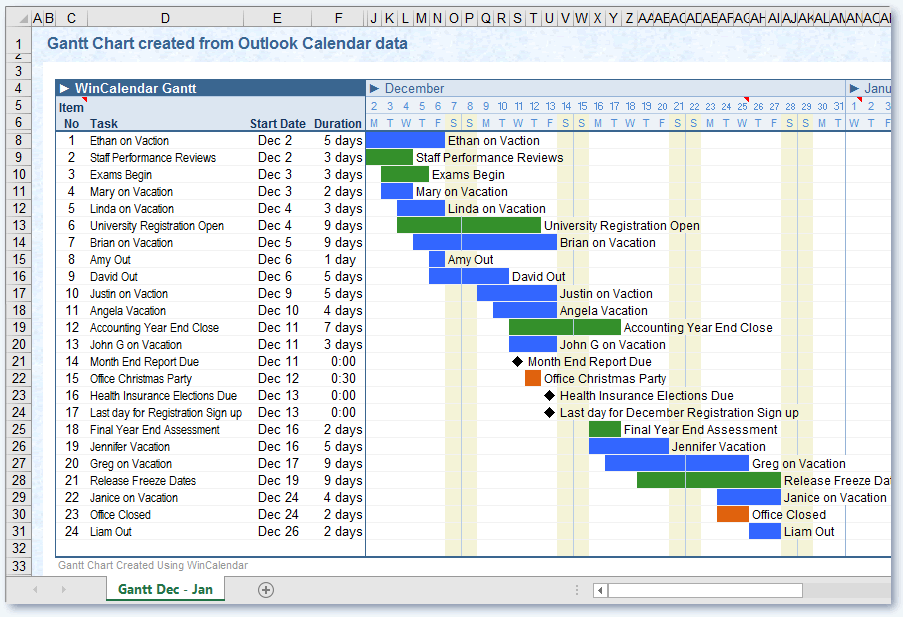
Task: Click the blue Greg on Vacation bar
Action: pyautogui.click(x=676, y=464)
